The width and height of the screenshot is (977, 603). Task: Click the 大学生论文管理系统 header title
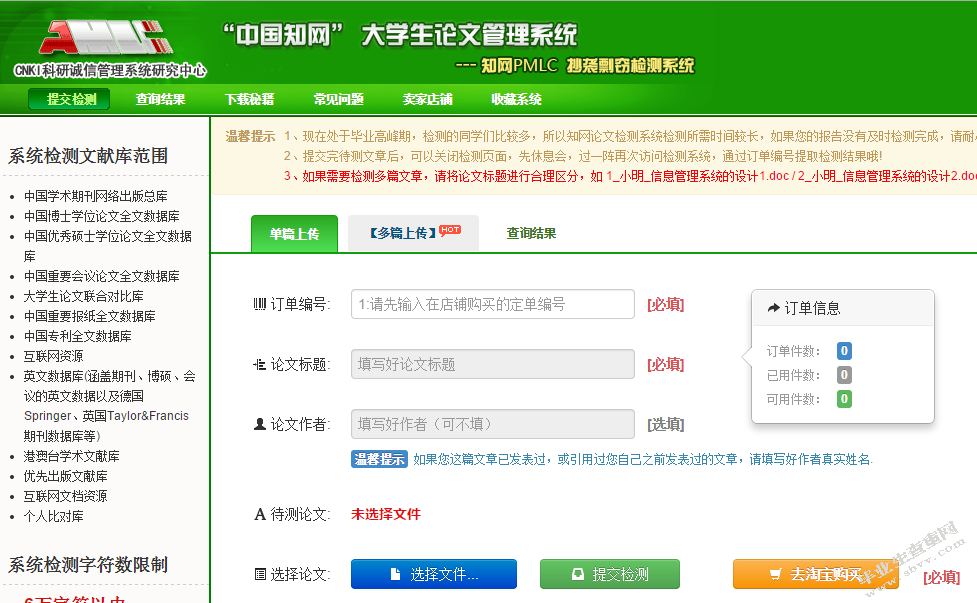[x=469, y=35]
